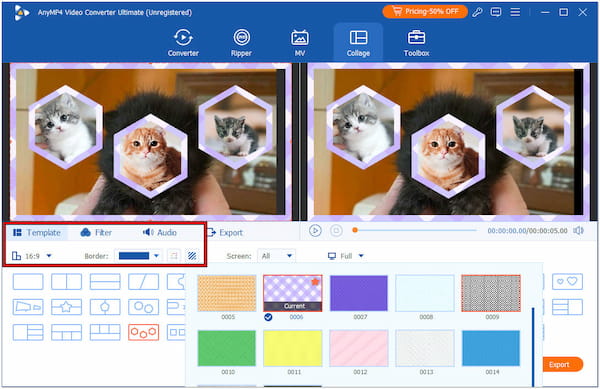The height and width of the screenshot is (389, 600).
Task: Click the key register icon
Action: [x=477, y=12]
